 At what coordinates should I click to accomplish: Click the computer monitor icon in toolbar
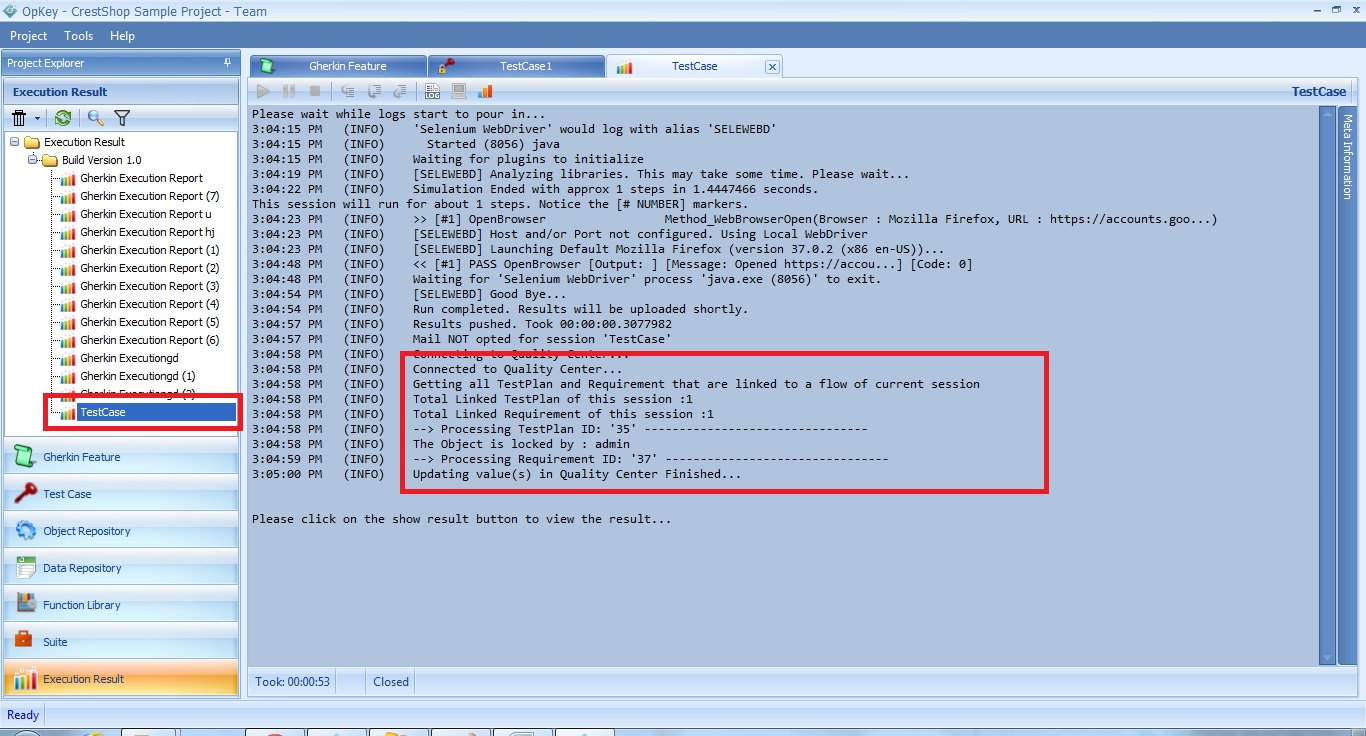point(459,91)
